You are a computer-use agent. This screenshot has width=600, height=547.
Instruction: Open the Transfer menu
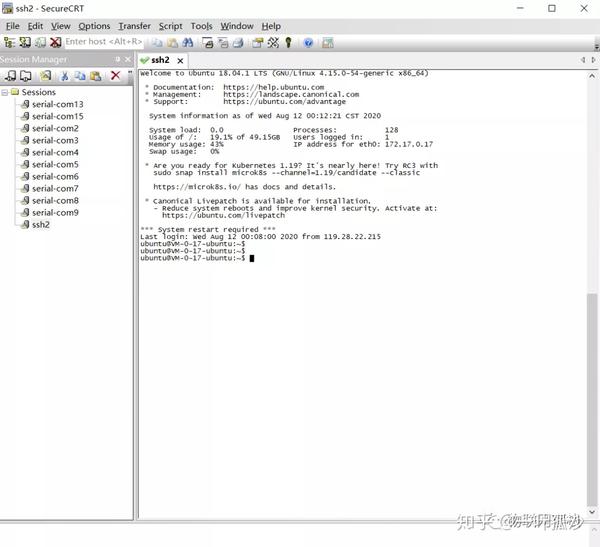[x=134, y=26]
